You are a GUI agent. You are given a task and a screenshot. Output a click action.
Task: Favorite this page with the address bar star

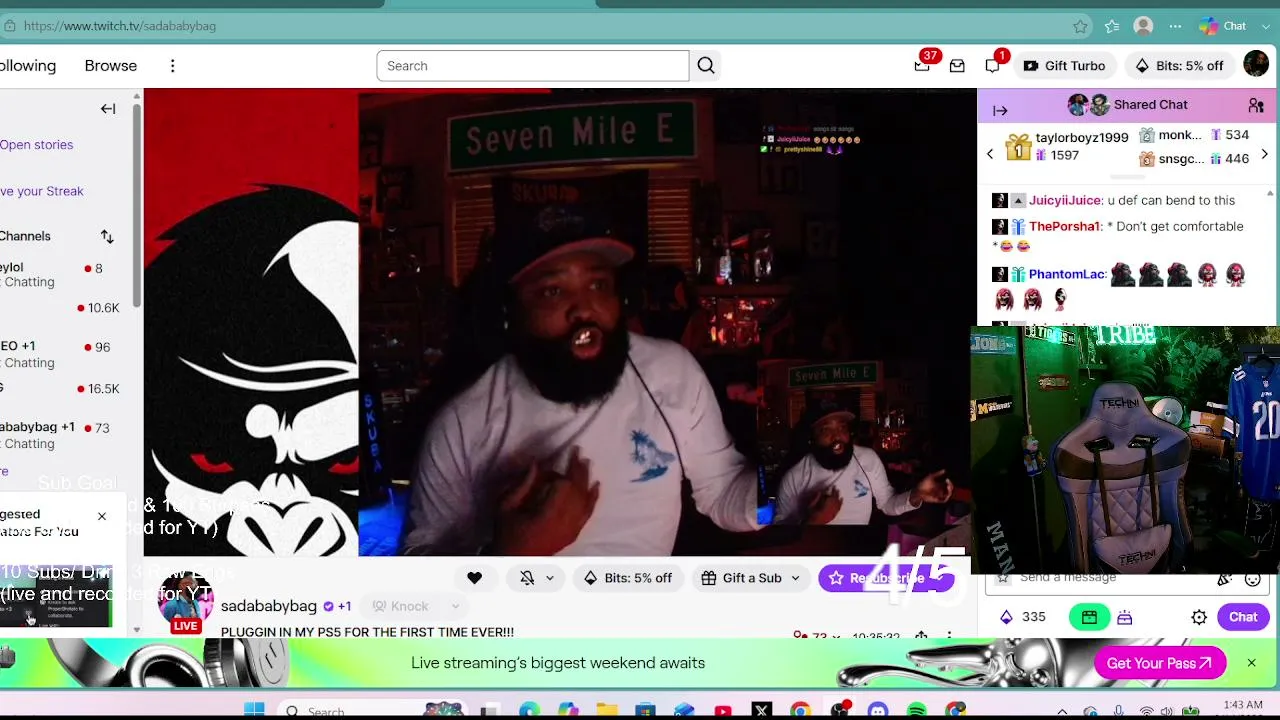1080,26
